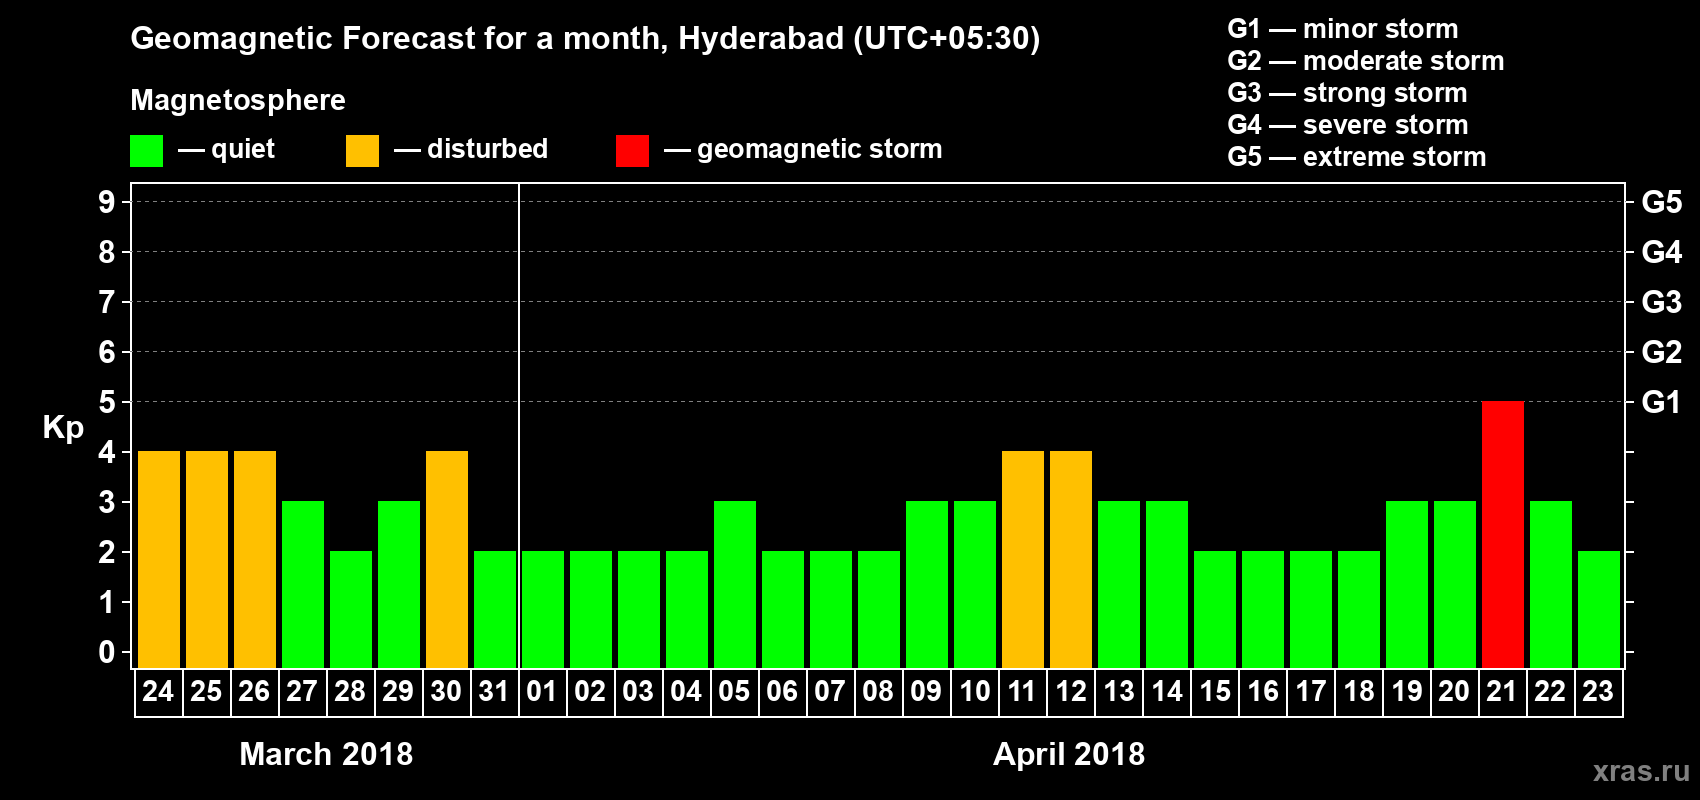Select the orange bar for April 11
This screenshot has height=800, width=1700.
point(1023,560)
